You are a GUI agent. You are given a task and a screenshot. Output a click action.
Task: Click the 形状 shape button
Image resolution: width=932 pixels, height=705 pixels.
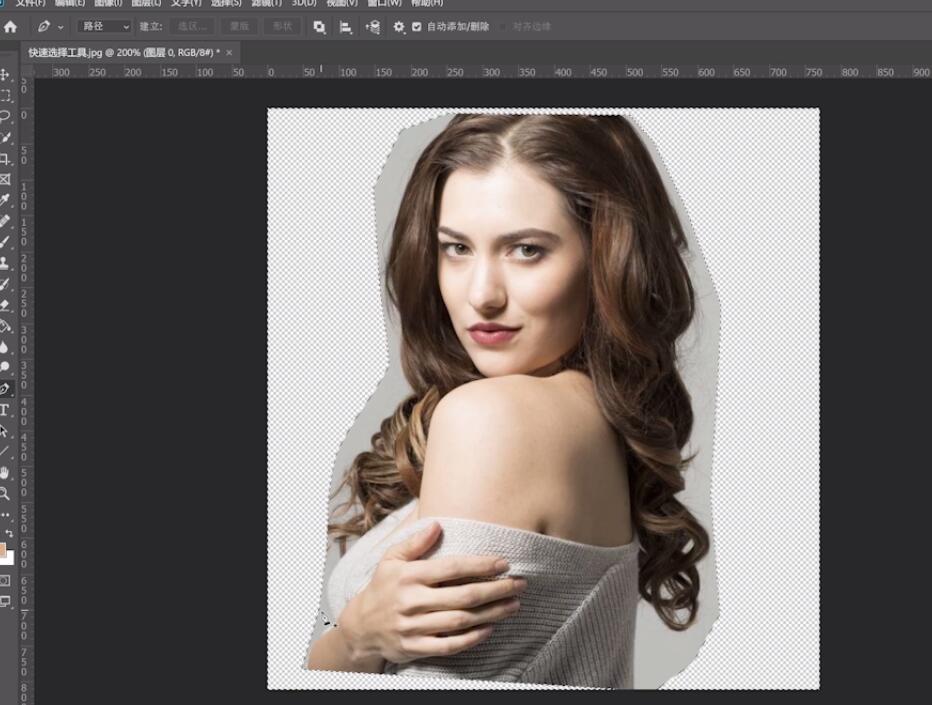tap(282, 27)
